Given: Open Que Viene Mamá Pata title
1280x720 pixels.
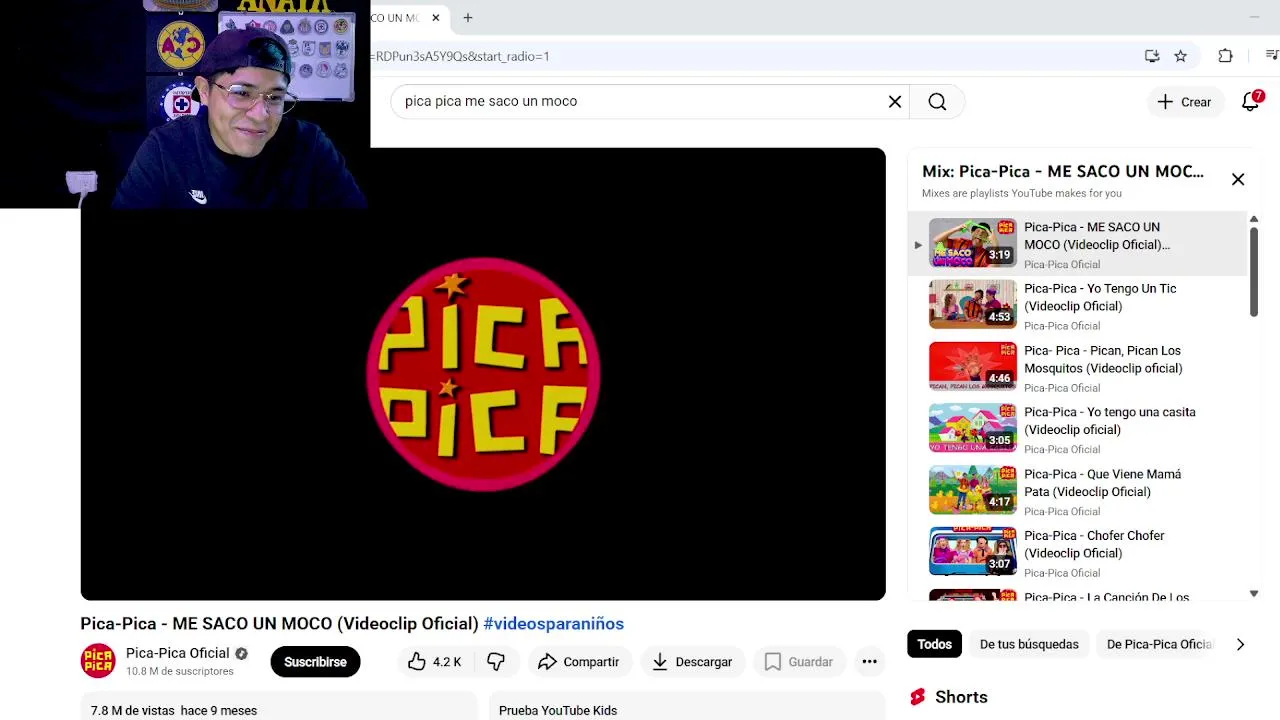Looking at the screenshot, I should (x=1102, y=483).
